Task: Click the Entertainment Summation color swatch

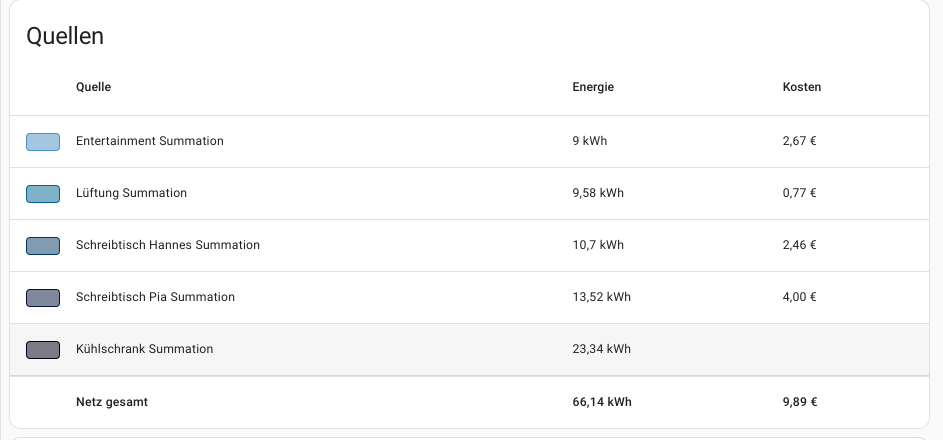Action: tap(43, 142)
